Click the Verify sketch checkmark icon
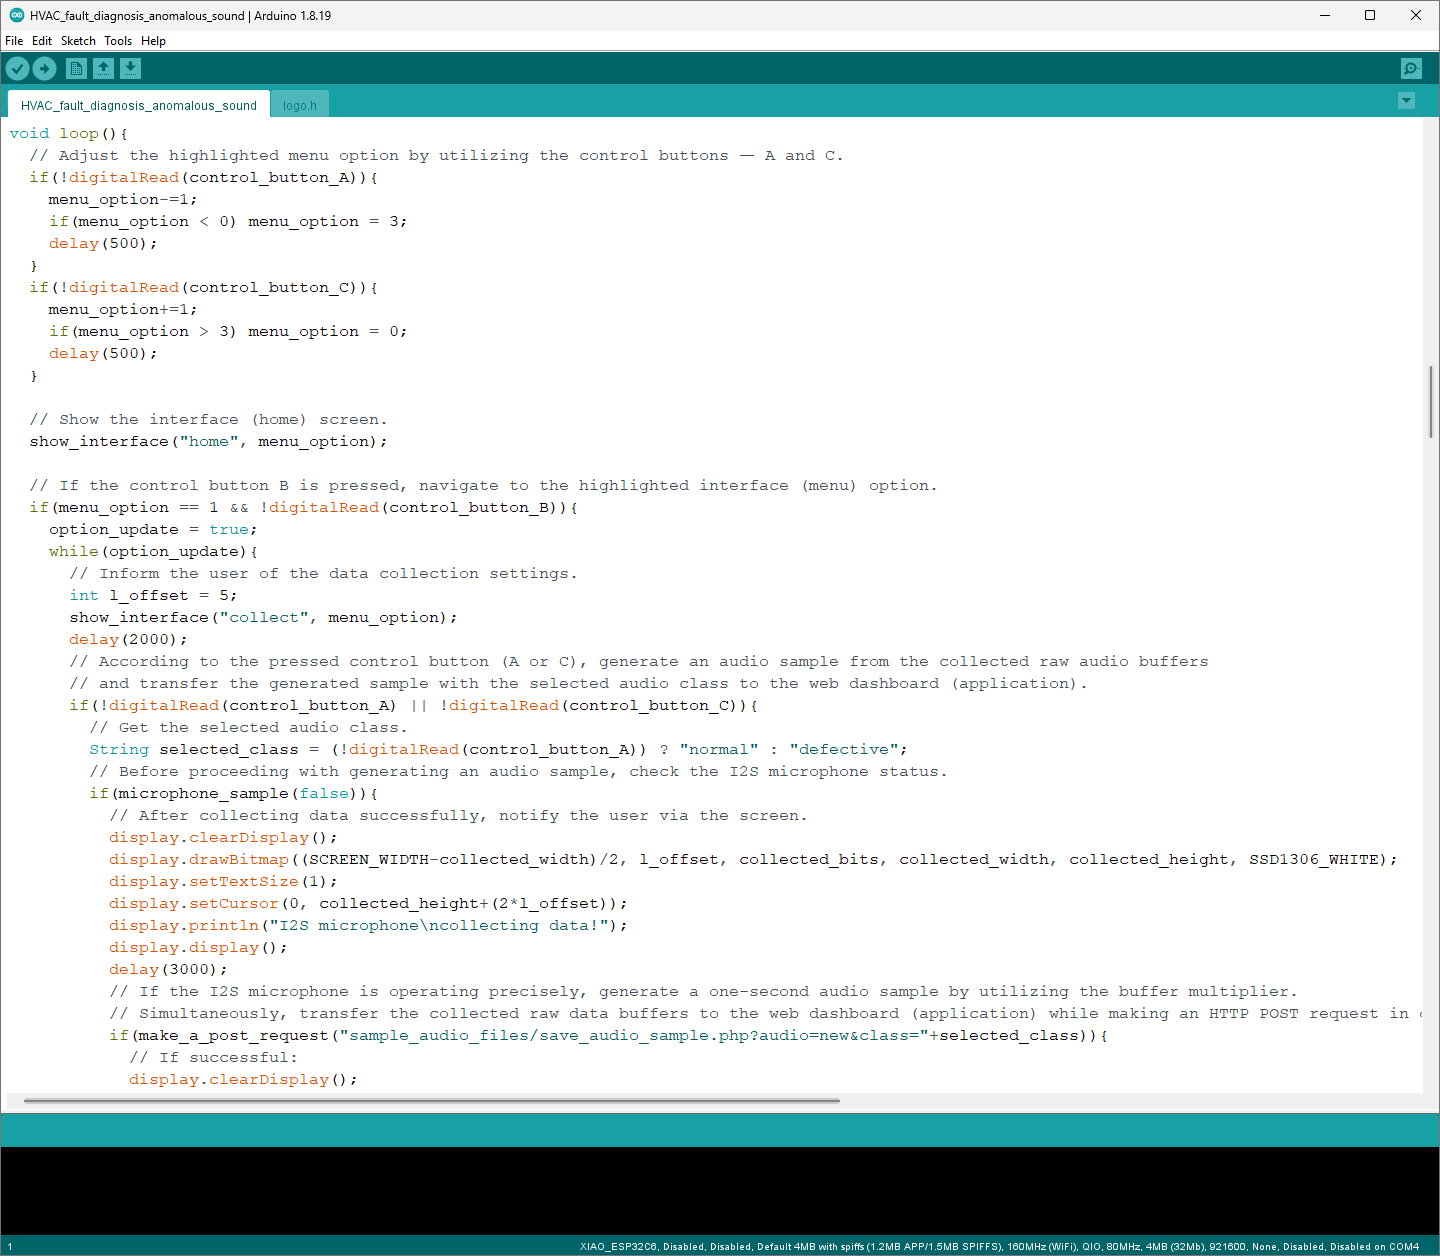The image size is (1440, 1256). pos(18,68)
